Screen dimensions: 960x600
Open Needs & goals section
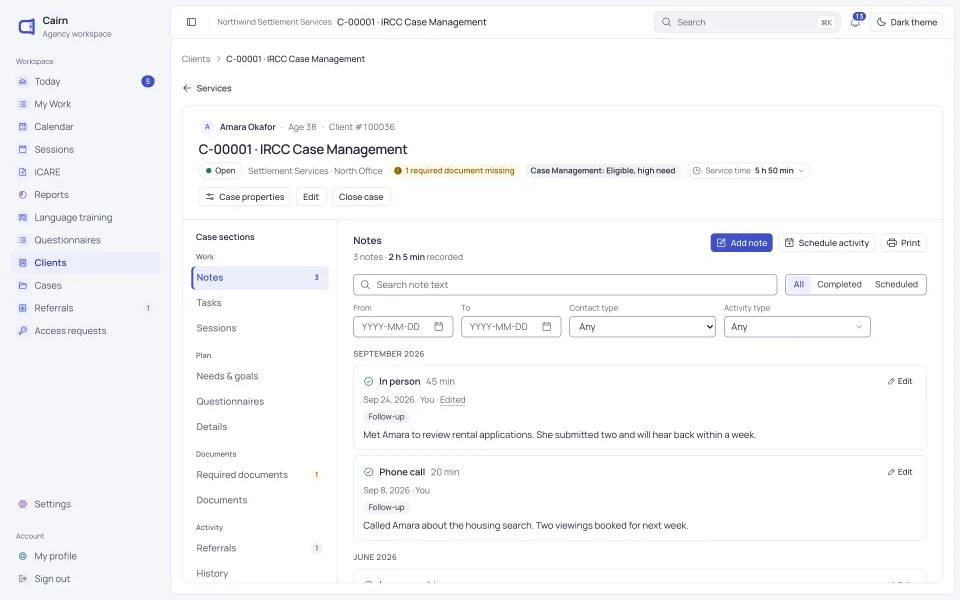click(x=260, y=376)
